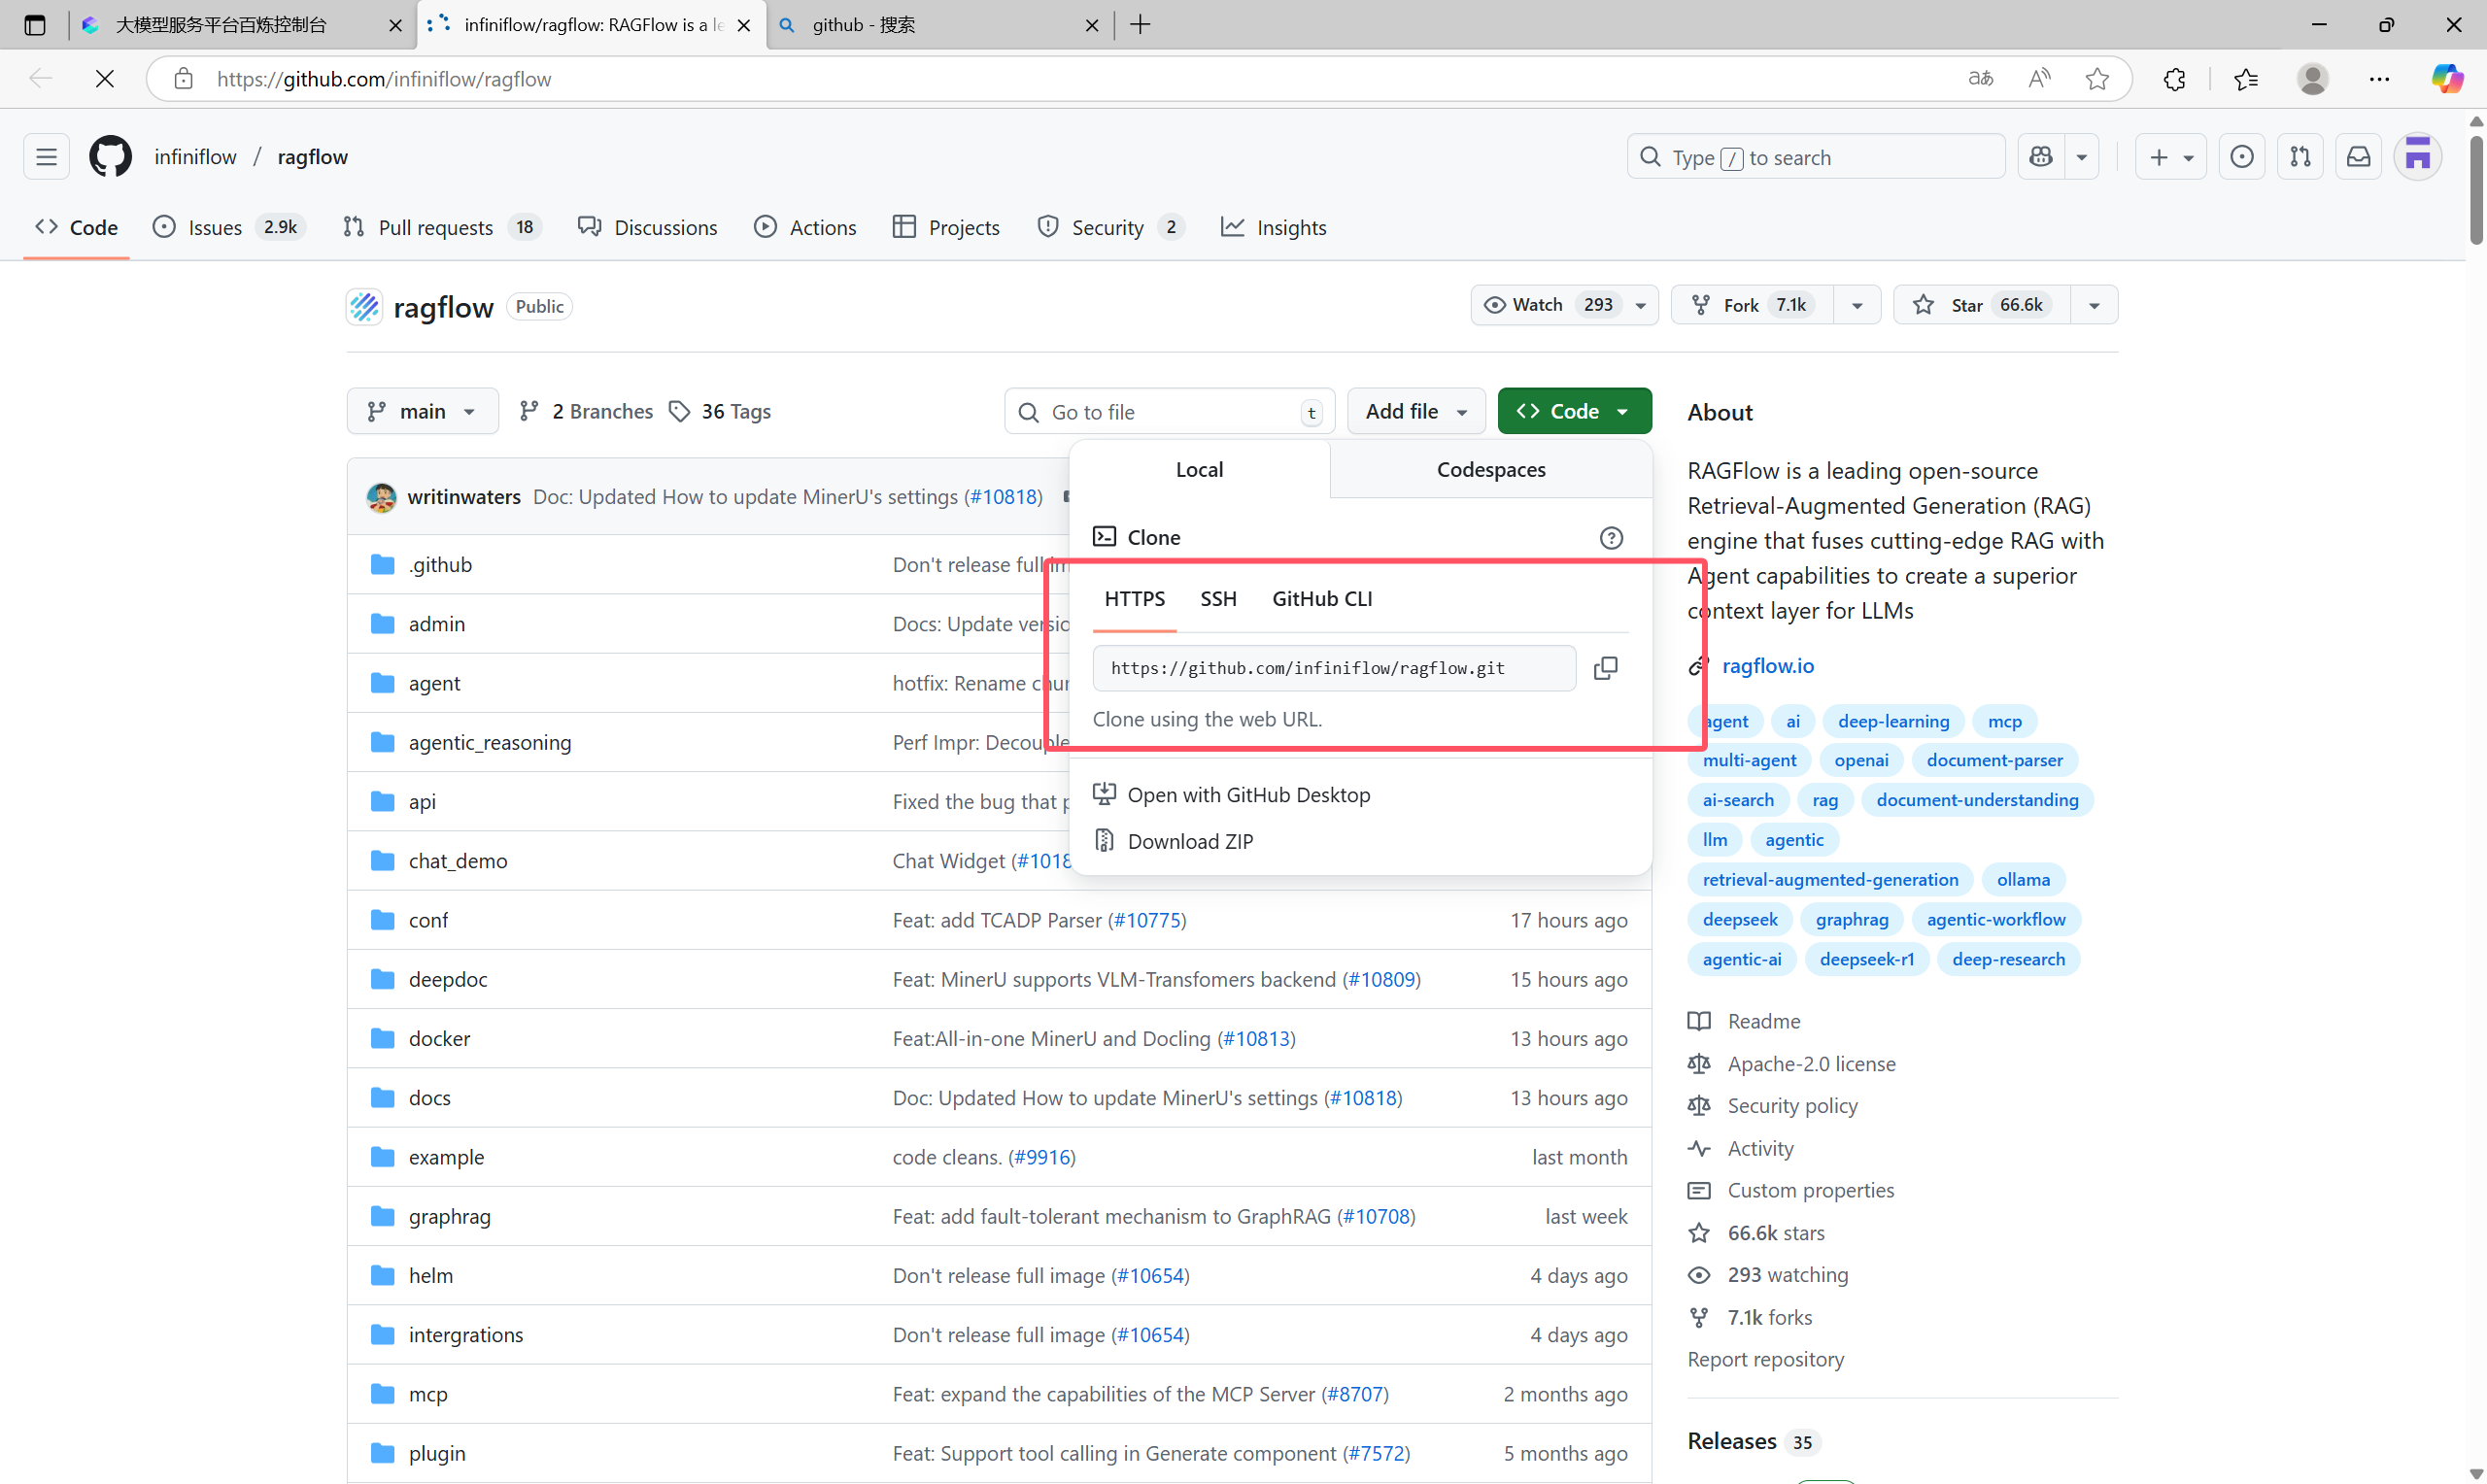Open the GitHub hamburger navigation menu
The image size is (2487, 1484).
pyautogui.click(x=46, y=157)
